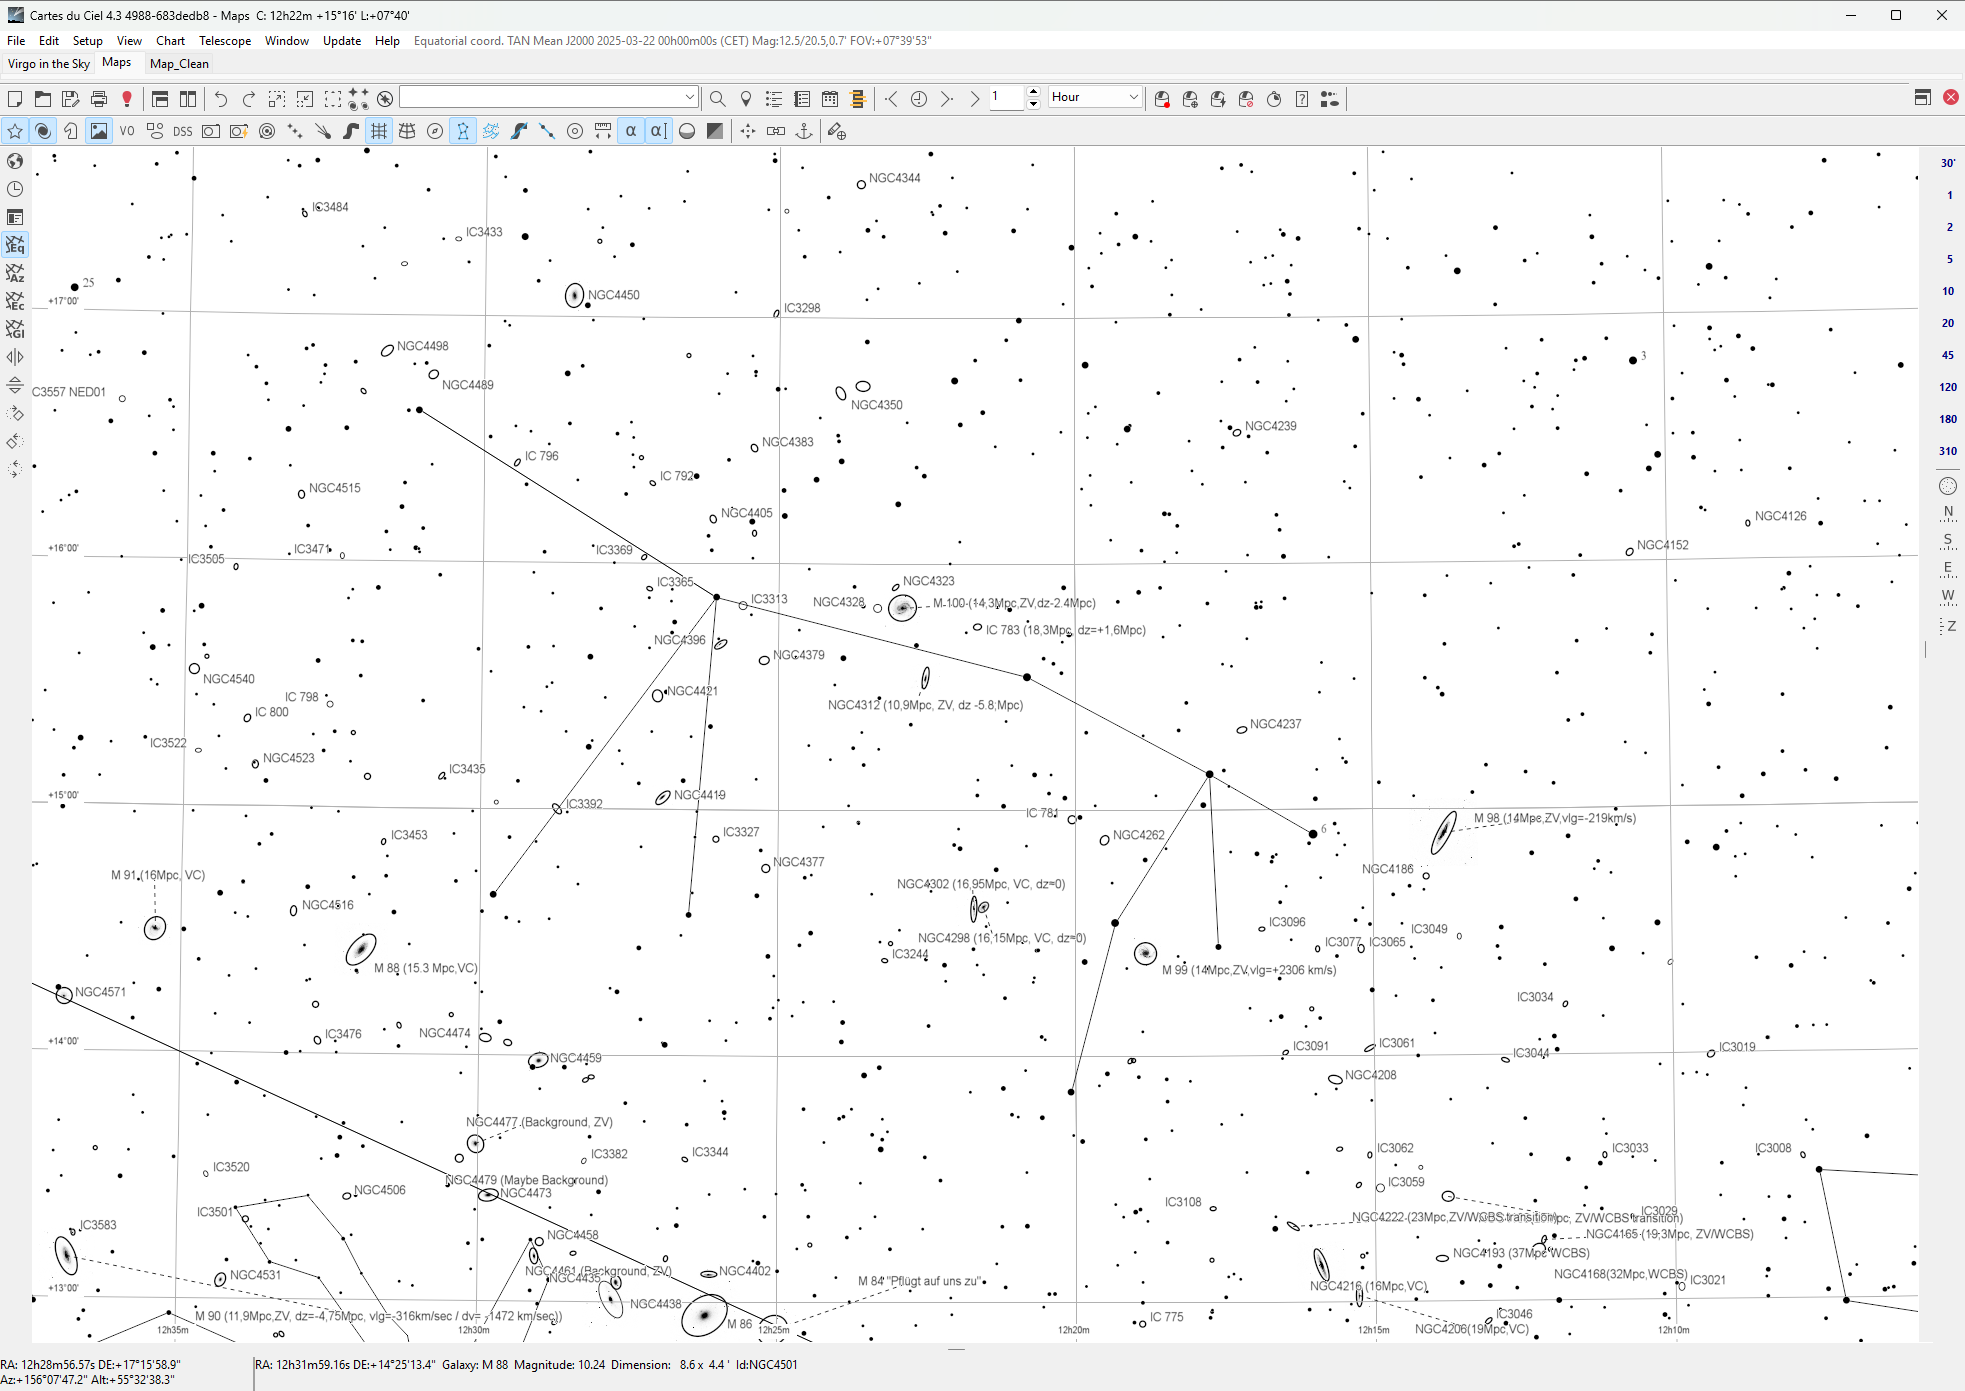Image resolution: width=1965 pixels, height=1391 pixels.
Task: Switch to the Map_Clean tab
Action: [179, 64]
